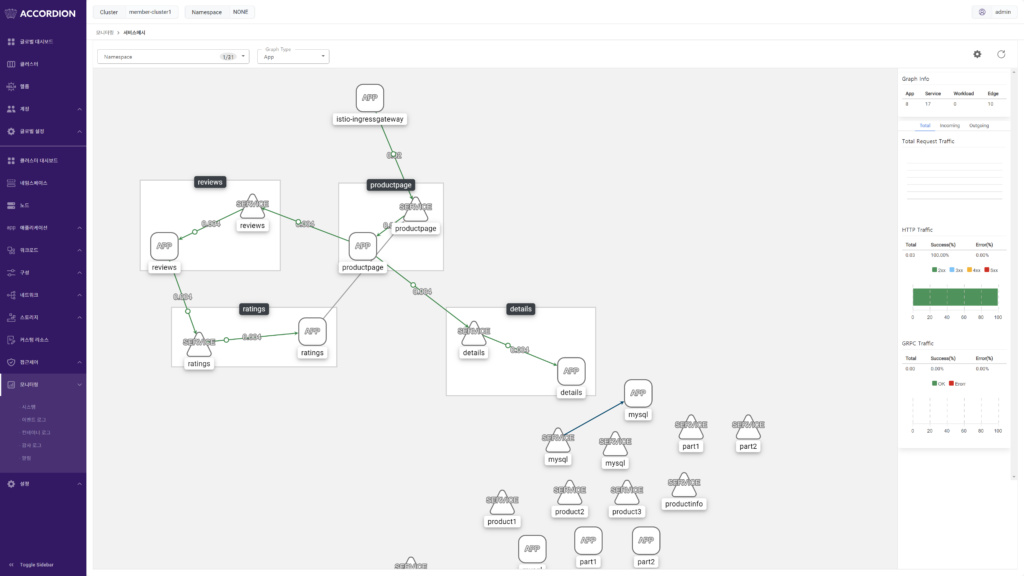Select the product3 SERVICE node
The image size is (1024, 576).
[626, 493]
